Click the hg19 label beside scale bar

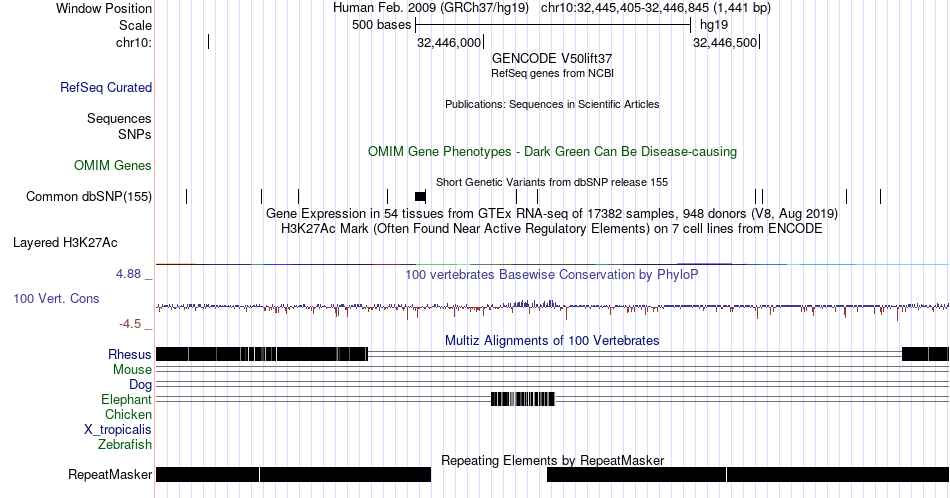tap(714, 25)
